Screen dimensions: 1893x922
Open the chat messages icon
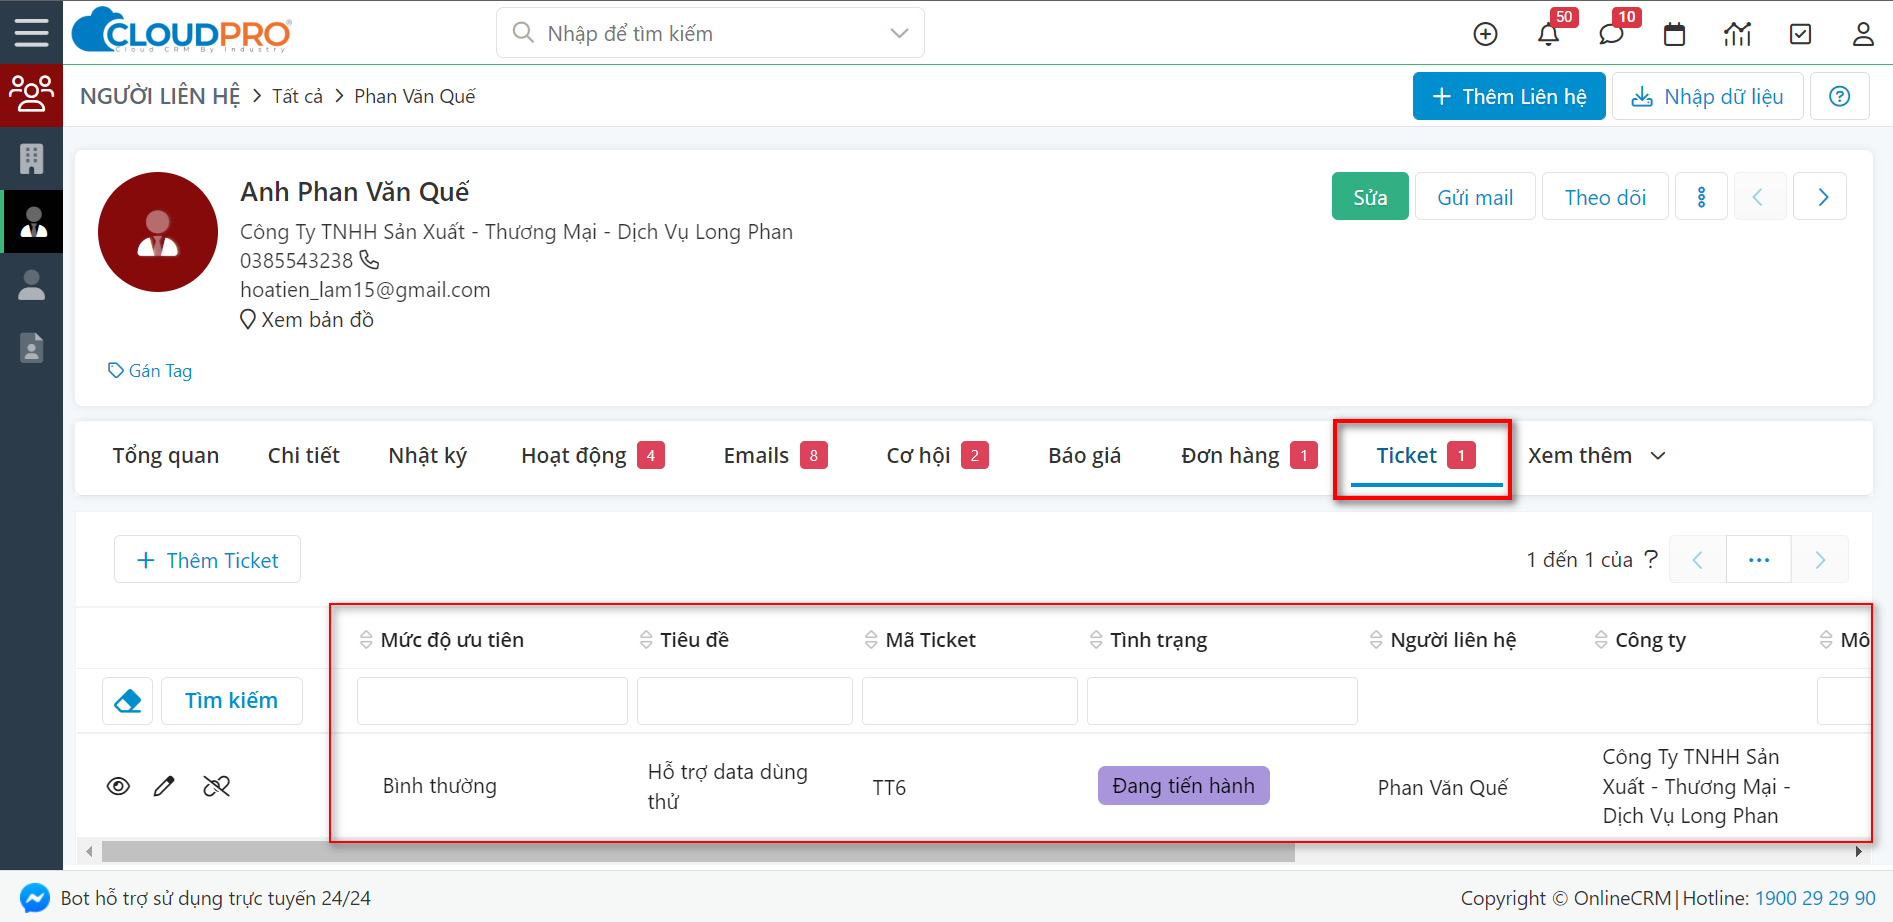tap(1611, 34)
